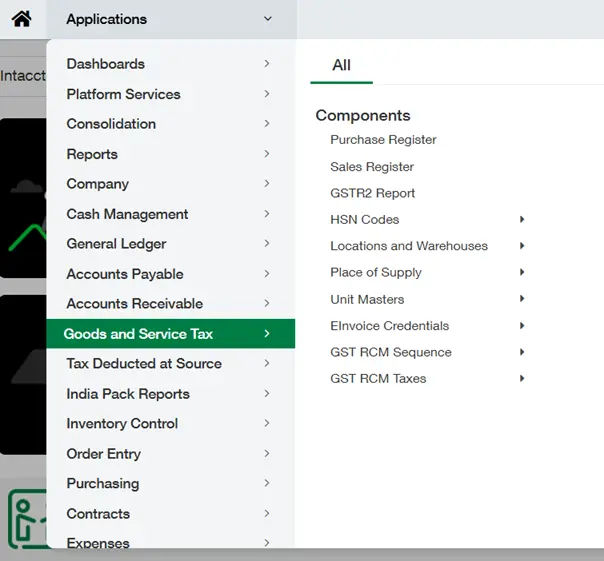Open GSTR2 Report link
The image size is (604, 561).
click(x=372, y=193)
